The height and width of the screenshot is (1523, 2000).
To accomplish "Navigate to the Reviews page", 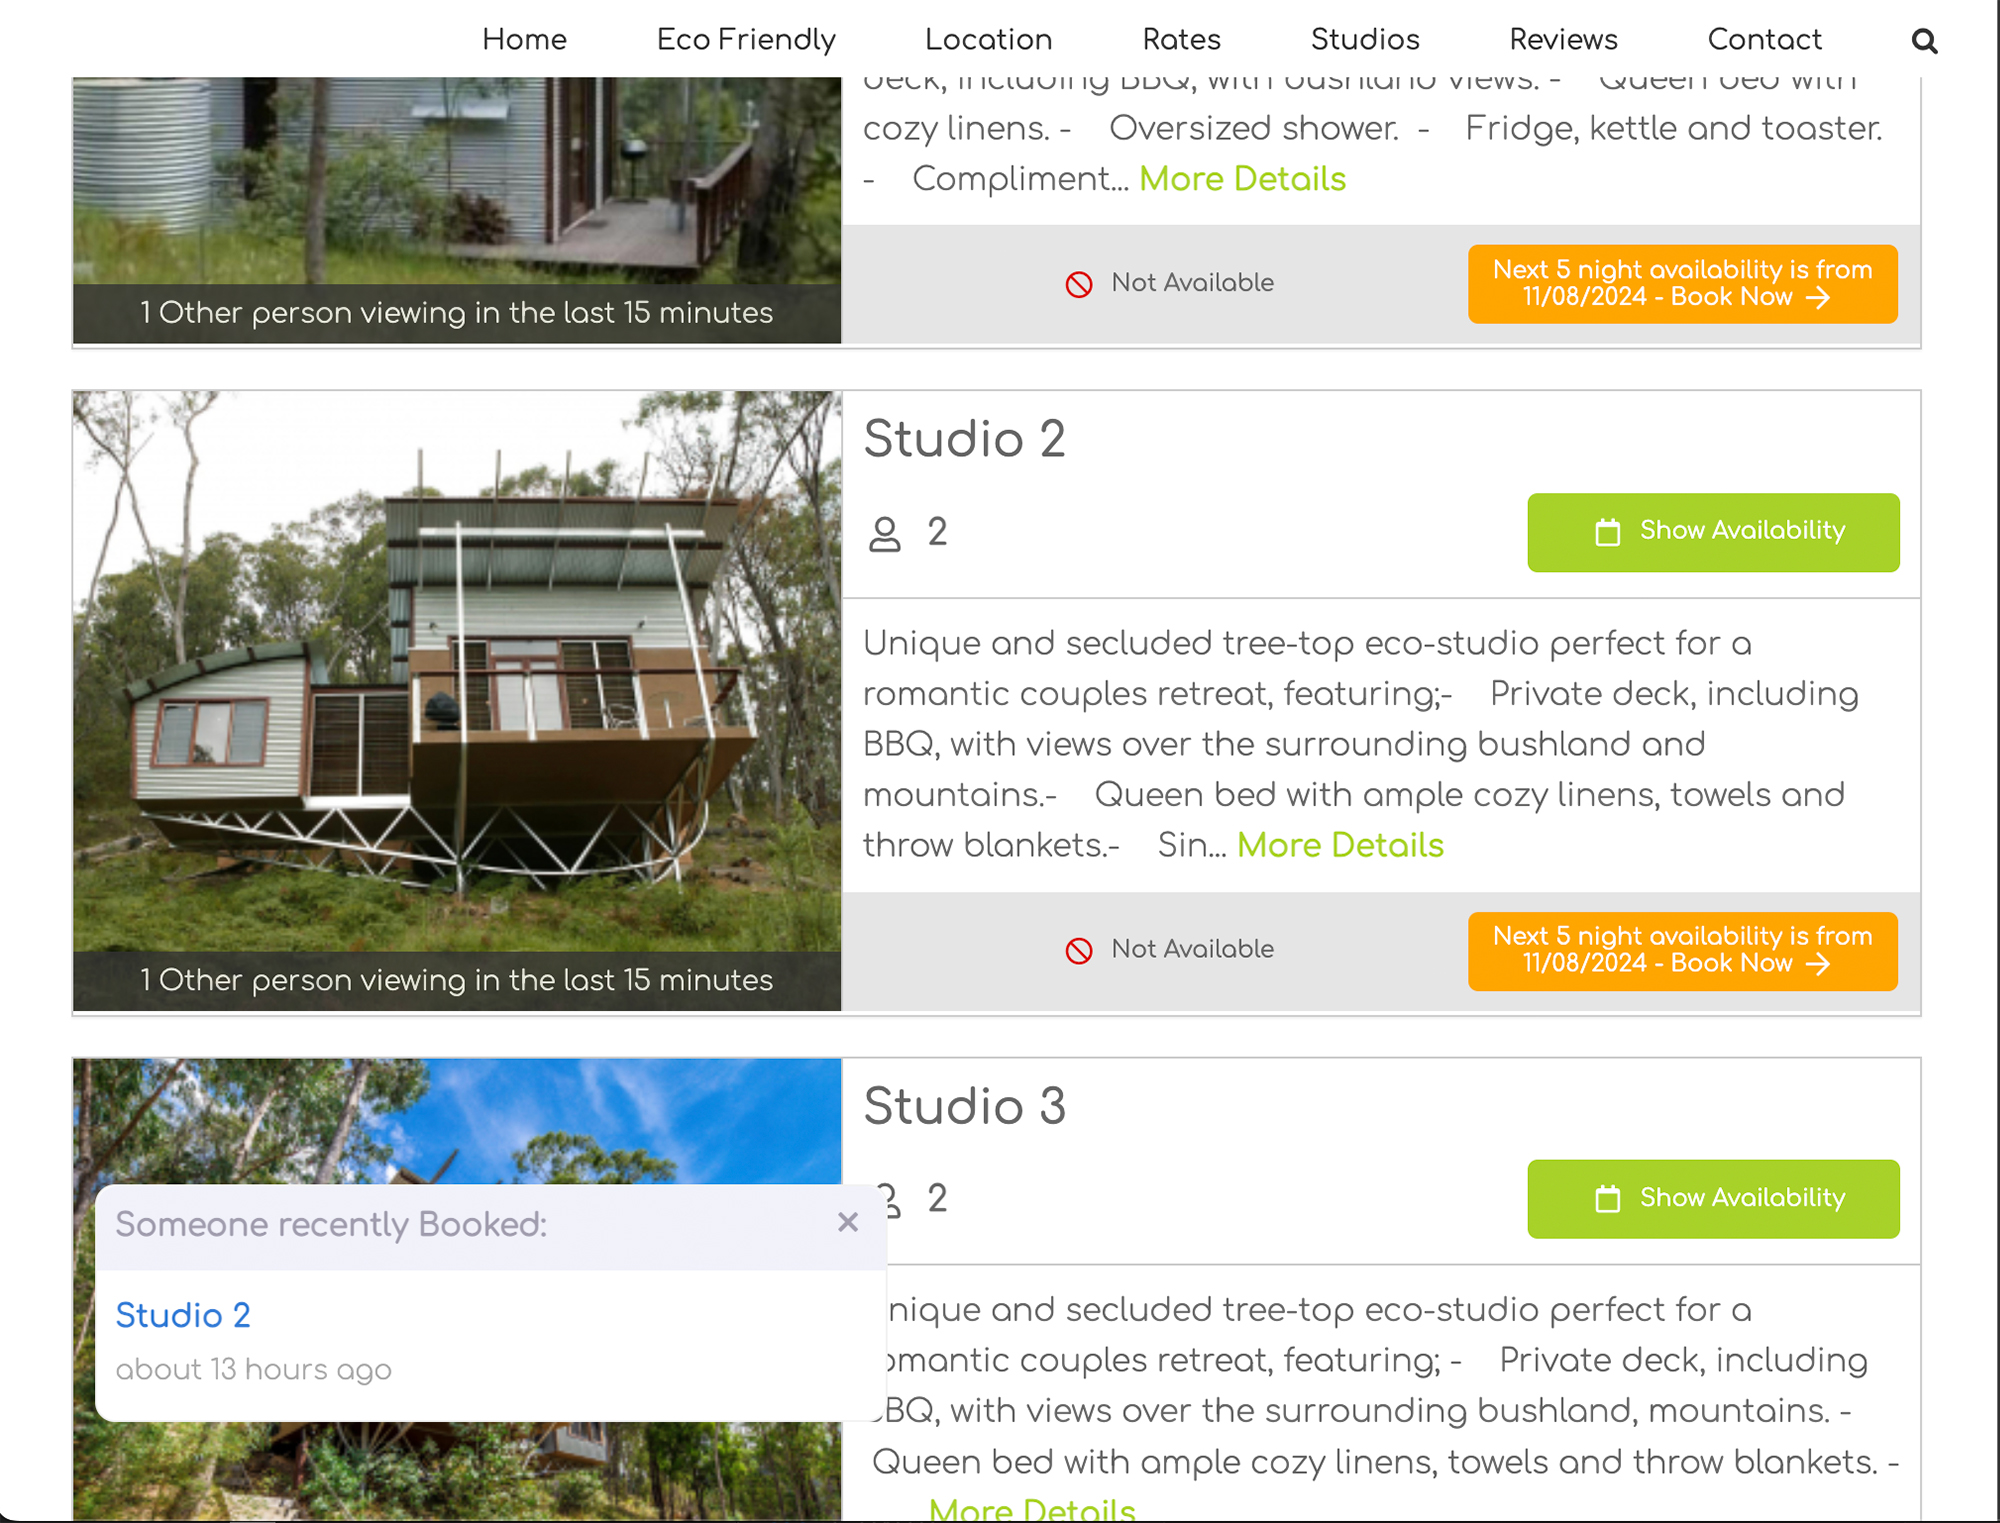I will pyautogui.click(x=1563, y=40).
